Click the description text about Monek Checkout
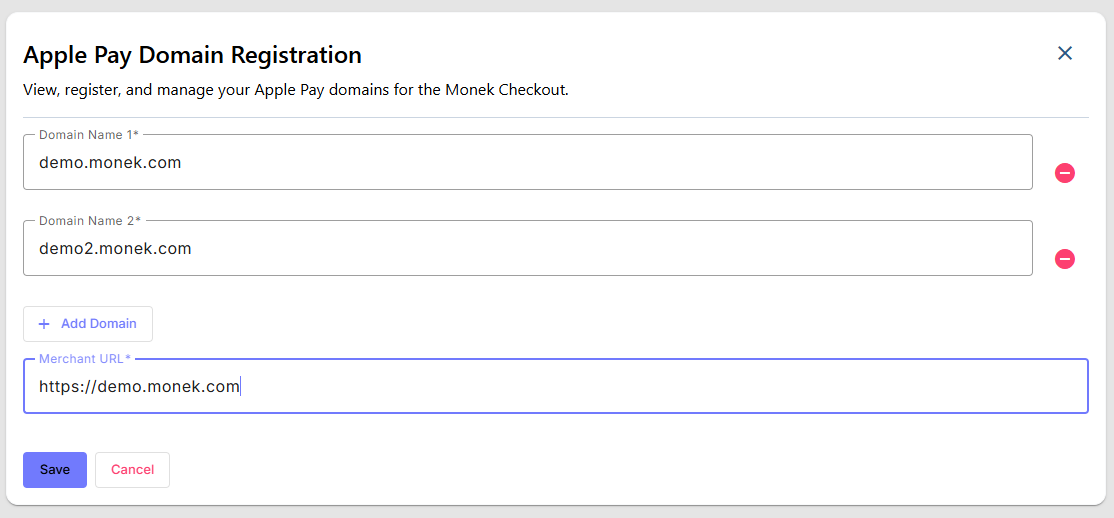Image resolution: width=1114 pixels, height=518 pixels. 295,90
